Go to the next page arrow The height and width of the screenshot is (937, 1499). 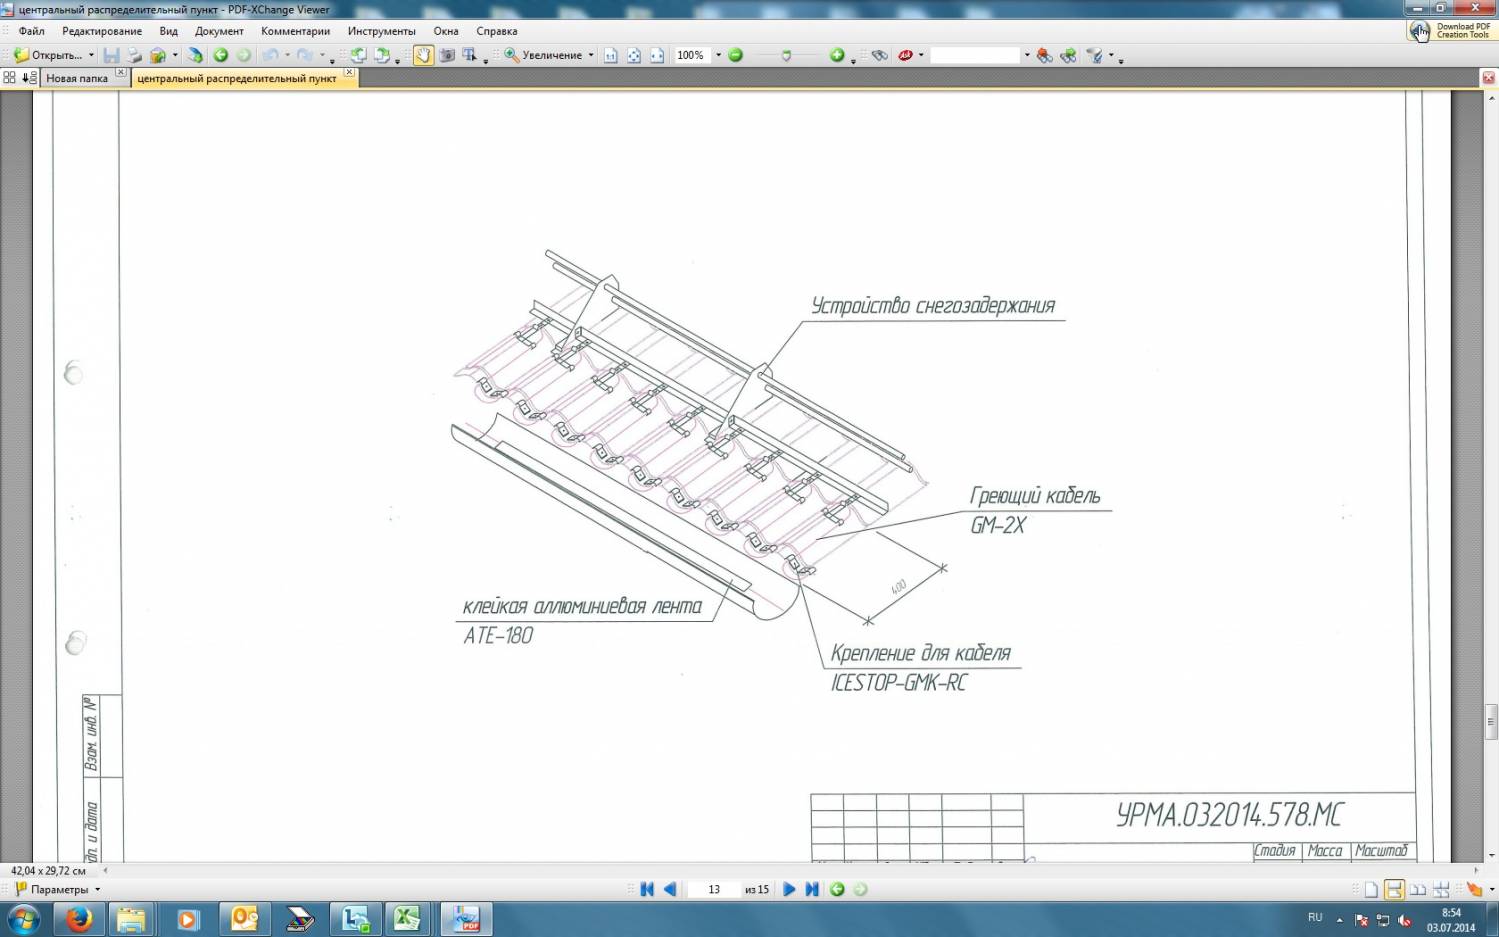coord(789,889)
